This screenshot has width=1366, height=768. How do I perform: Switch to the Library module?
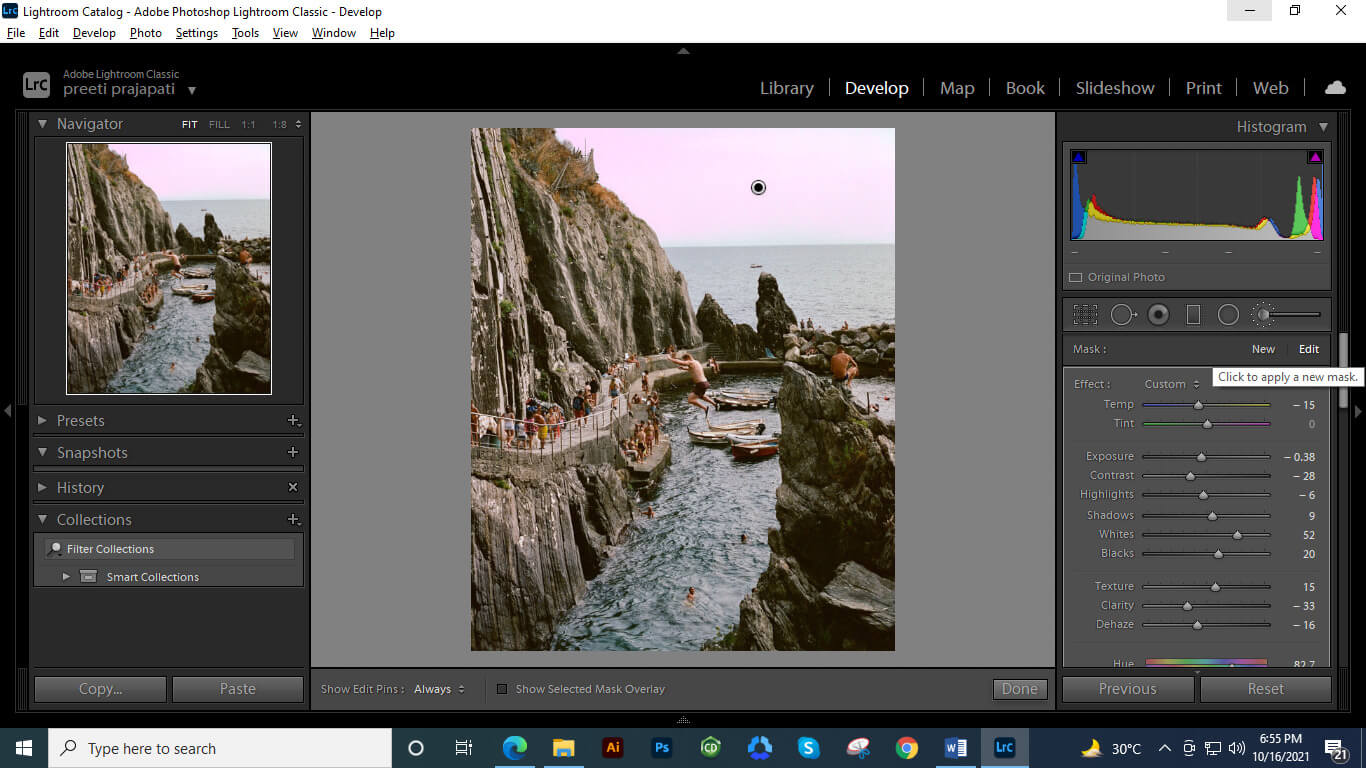786,88
